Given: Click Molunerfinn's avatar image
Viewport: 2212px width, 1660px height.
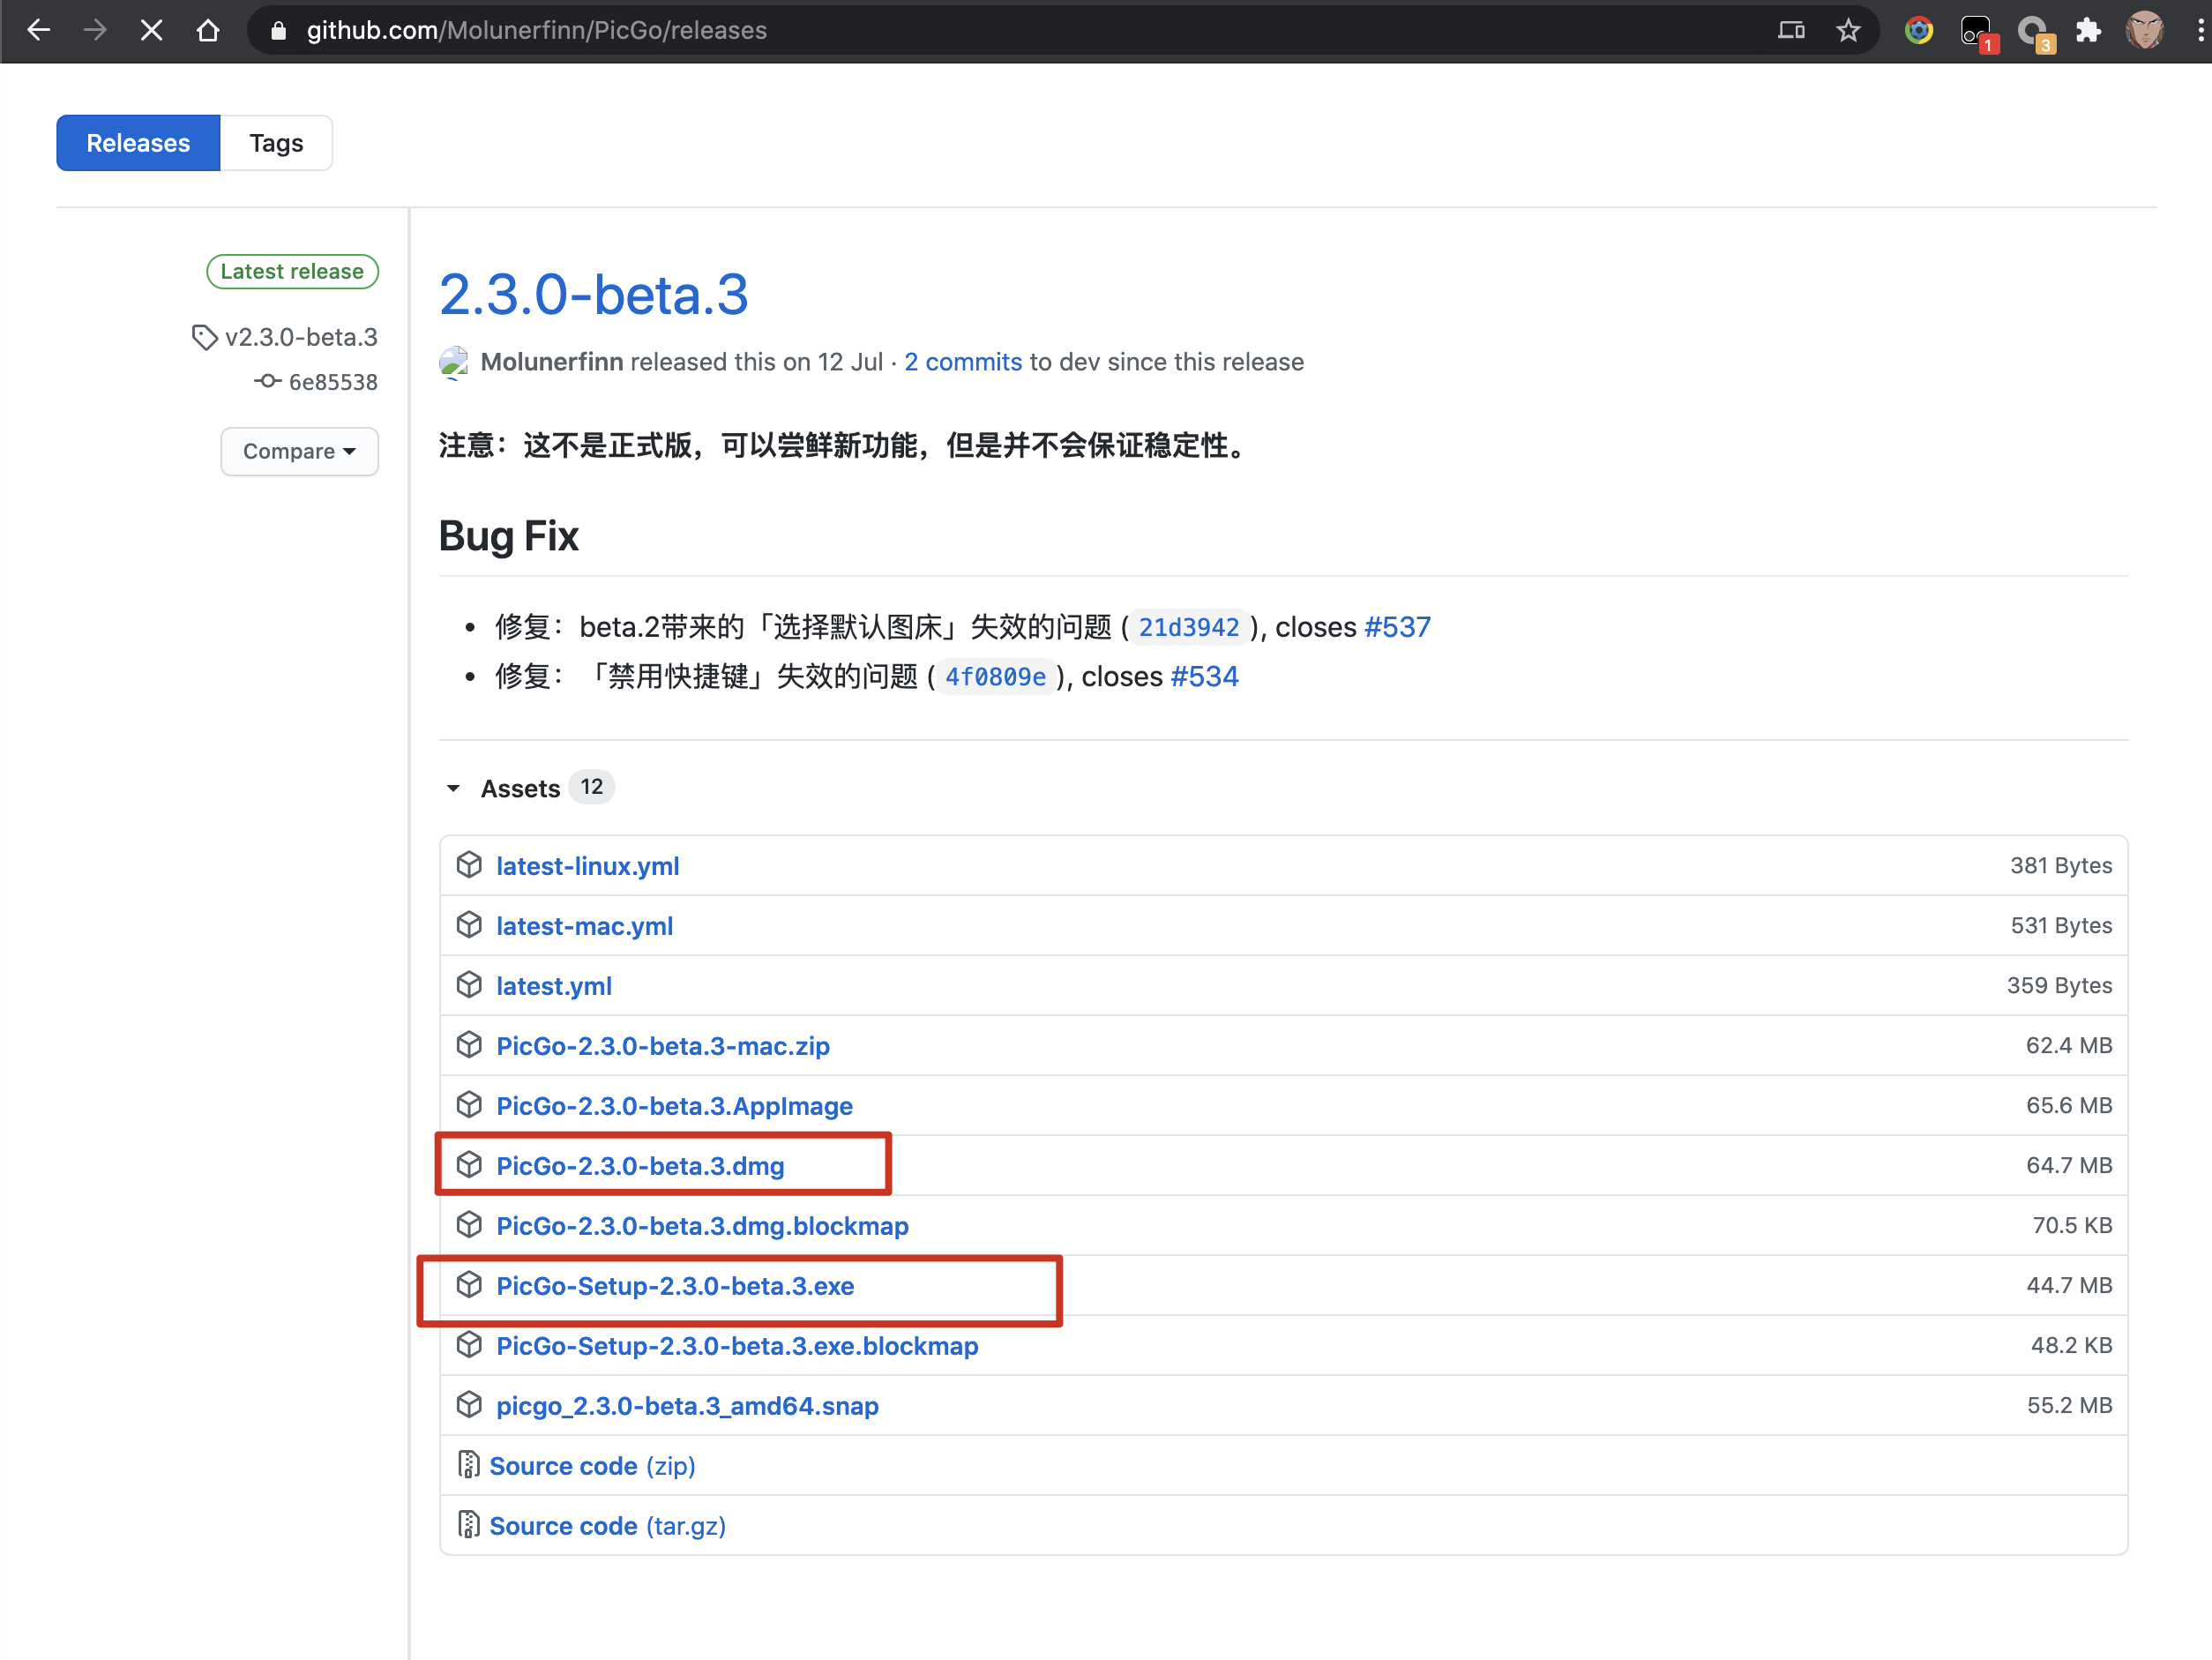Looking at the screenshot, I should click(453, 362).
